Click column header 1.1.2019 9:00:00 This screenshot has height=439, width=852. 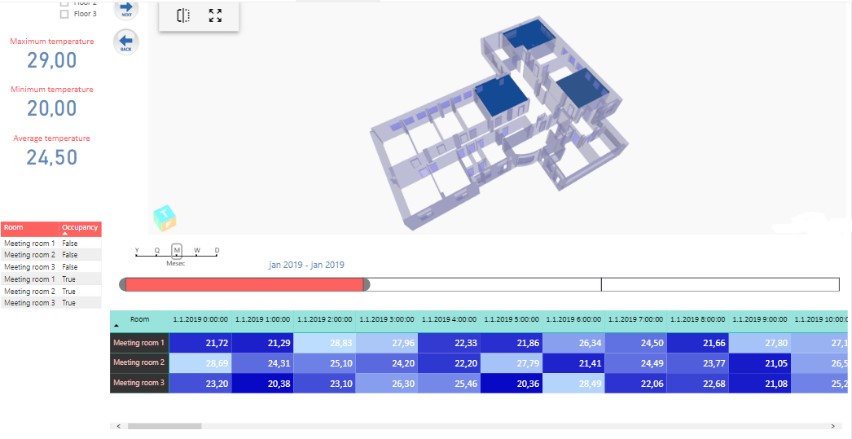[x=760, y=321]
